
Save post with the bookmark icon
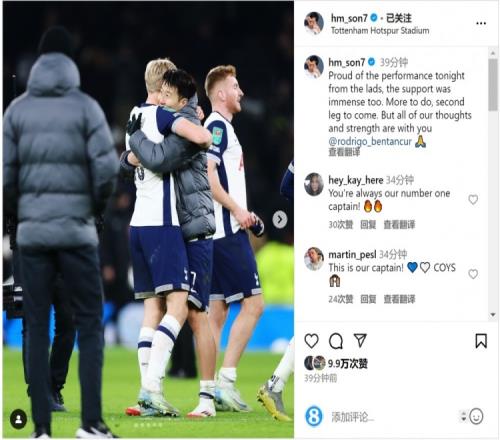[x=481, y=341]
